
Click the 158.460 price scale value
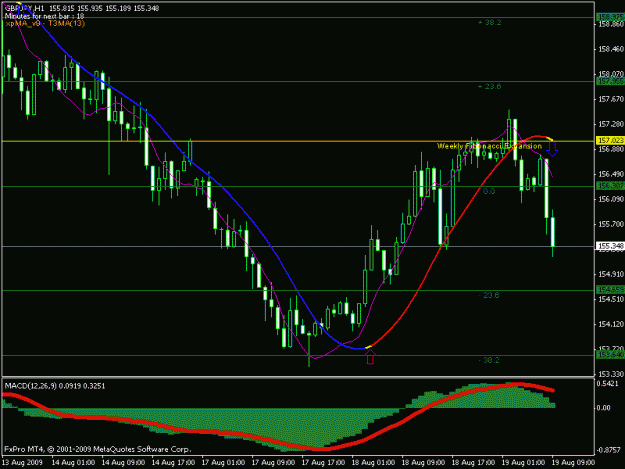611,49
